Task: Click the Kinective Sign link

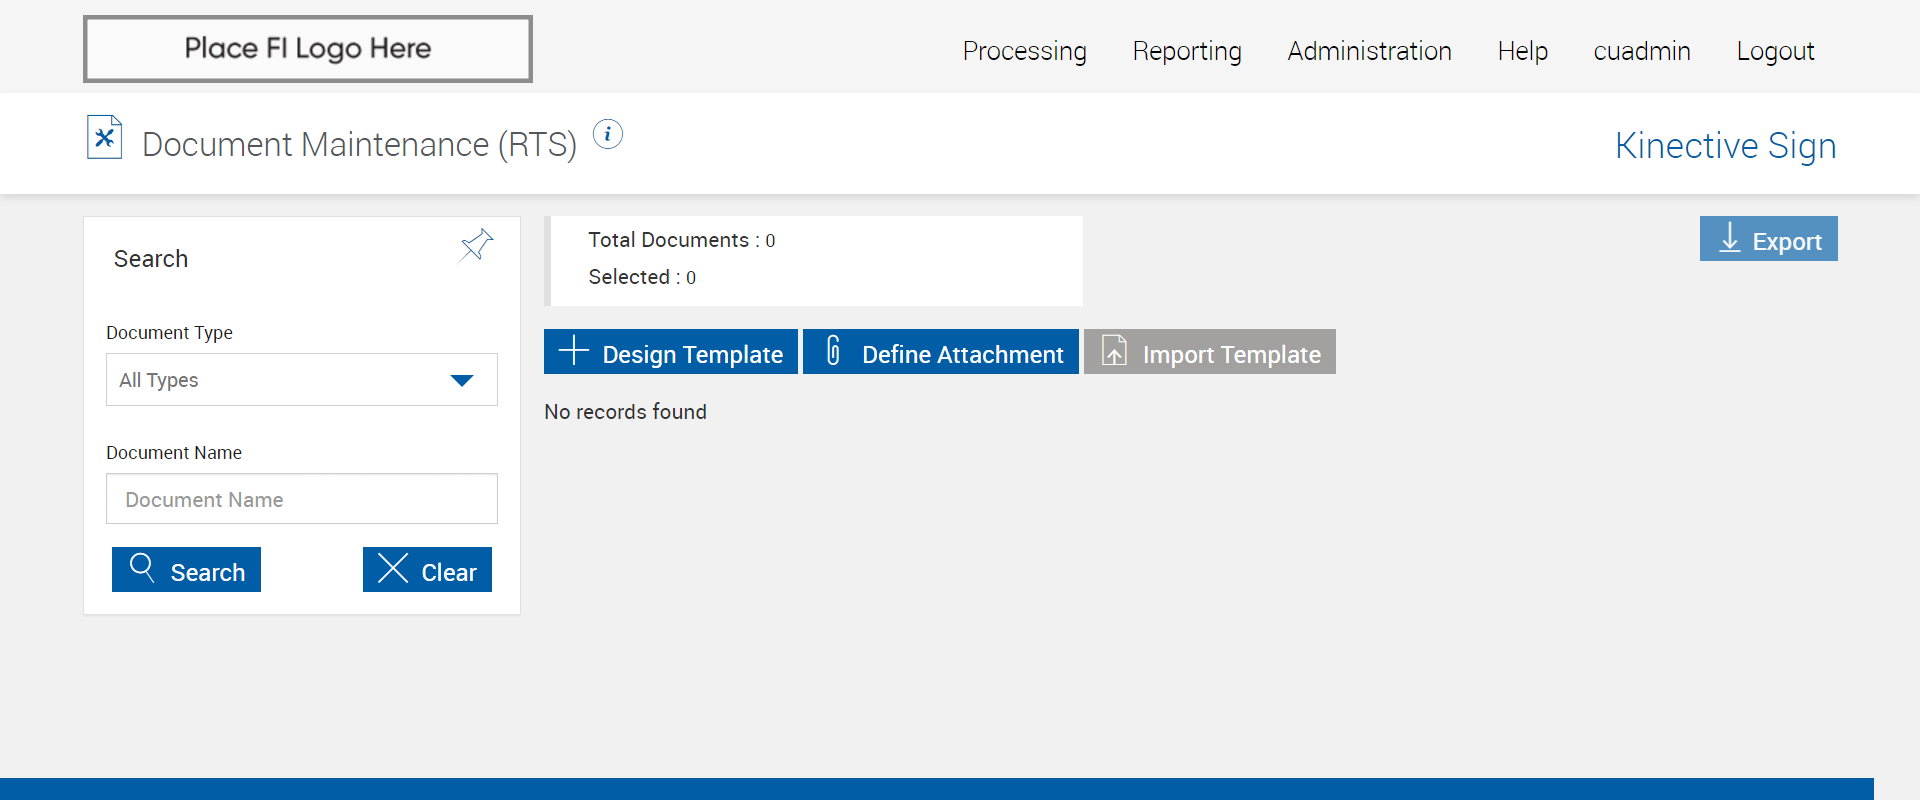Action: click(x=1725, y=146)
